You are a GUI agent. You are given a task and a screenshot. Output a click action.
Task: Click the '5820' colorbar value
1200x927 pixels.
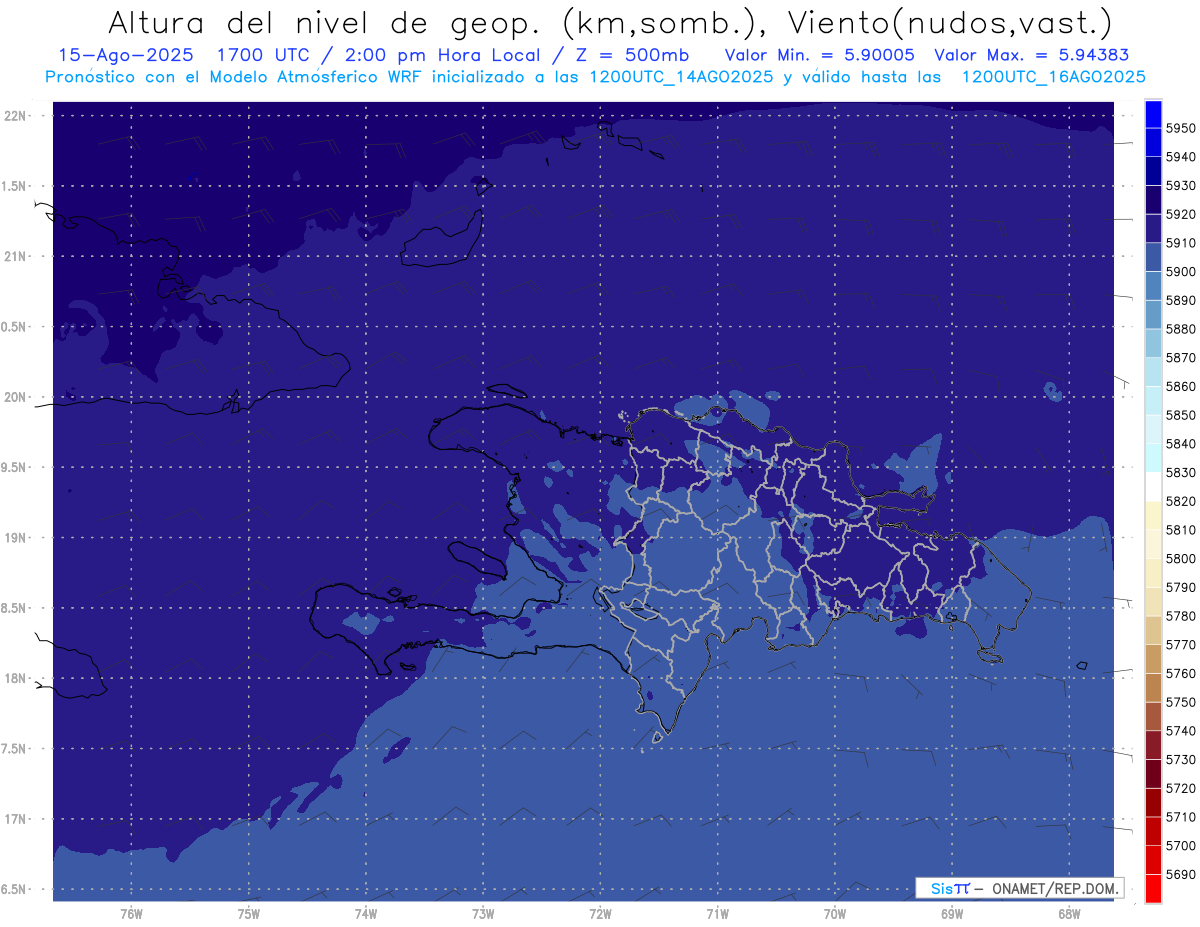1180,501
